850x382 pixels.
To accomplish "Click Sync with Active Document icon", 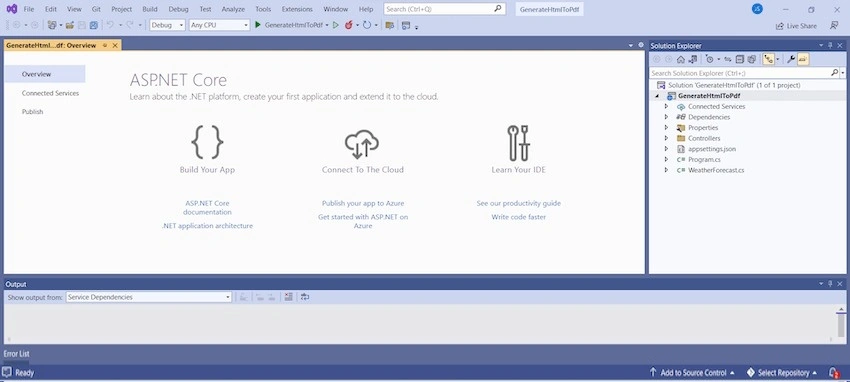I will coord(727,60).
